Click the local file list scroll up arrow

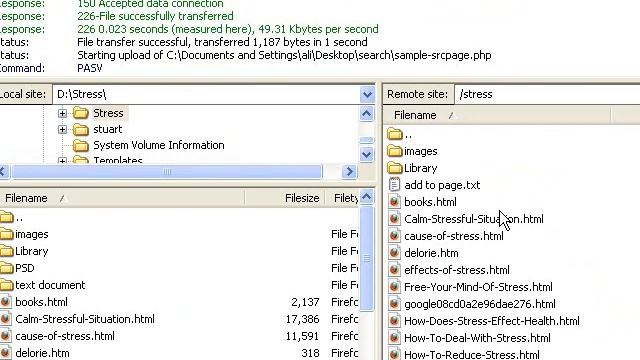click(x=367, y=197)
